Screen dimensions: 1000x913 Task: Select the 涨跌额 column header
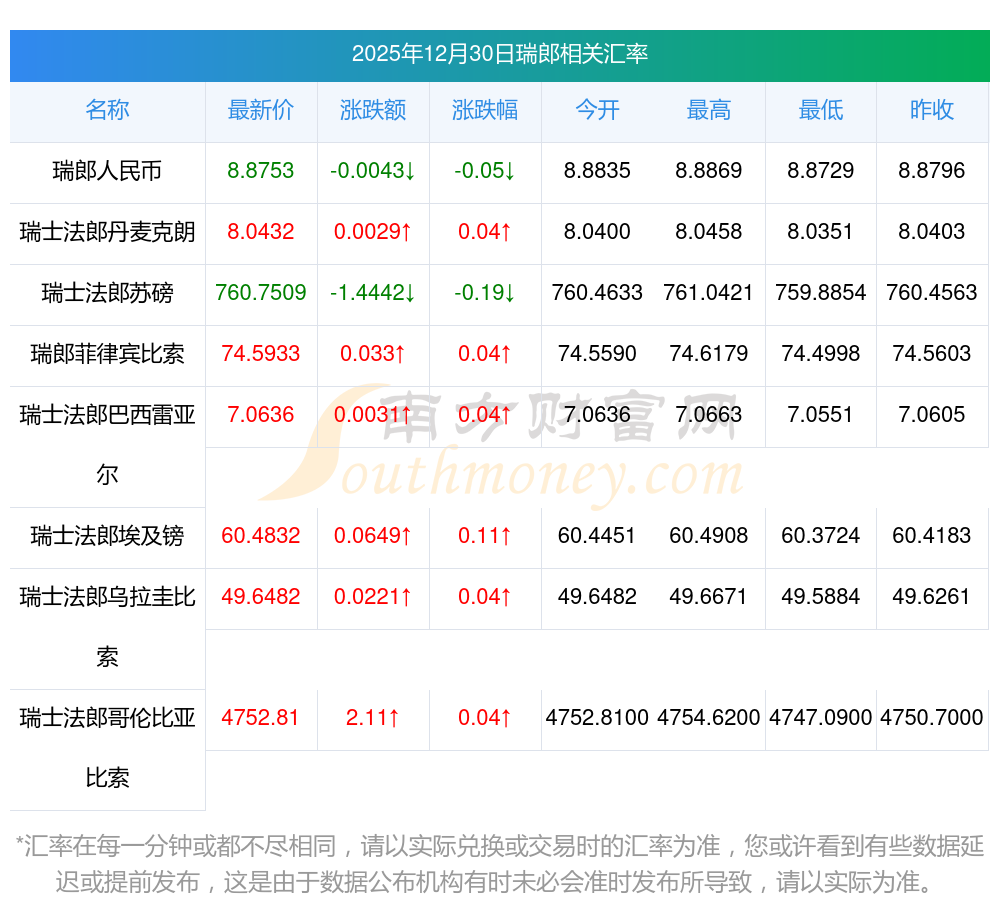coord(373,110)
